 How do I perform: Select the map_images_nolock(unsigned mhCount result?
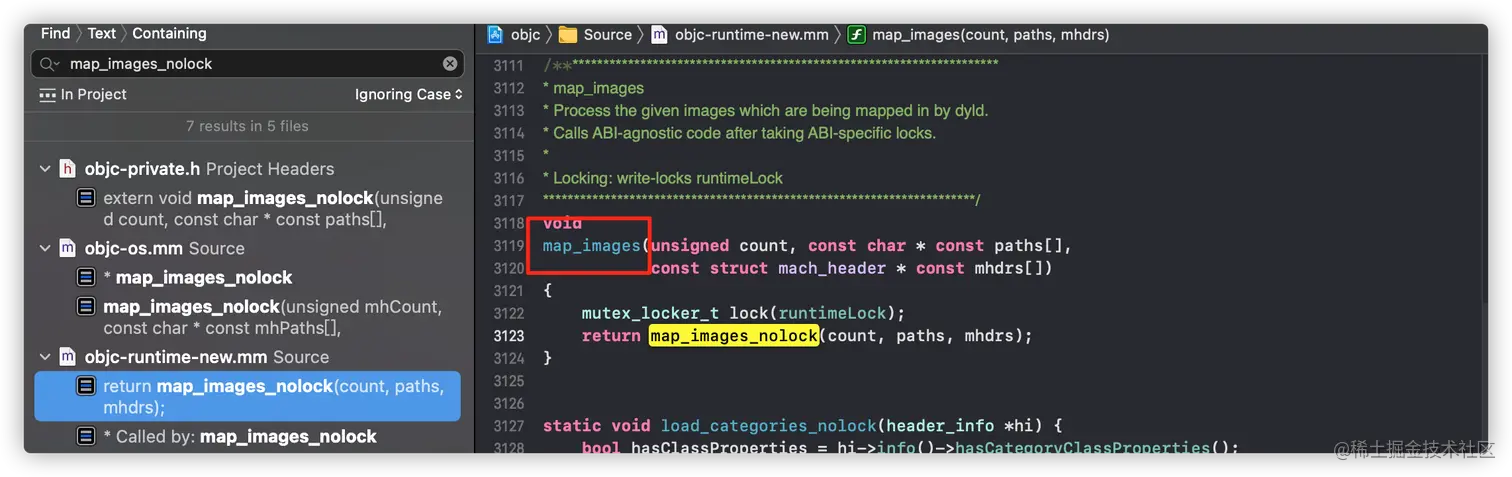pos(273,317)
